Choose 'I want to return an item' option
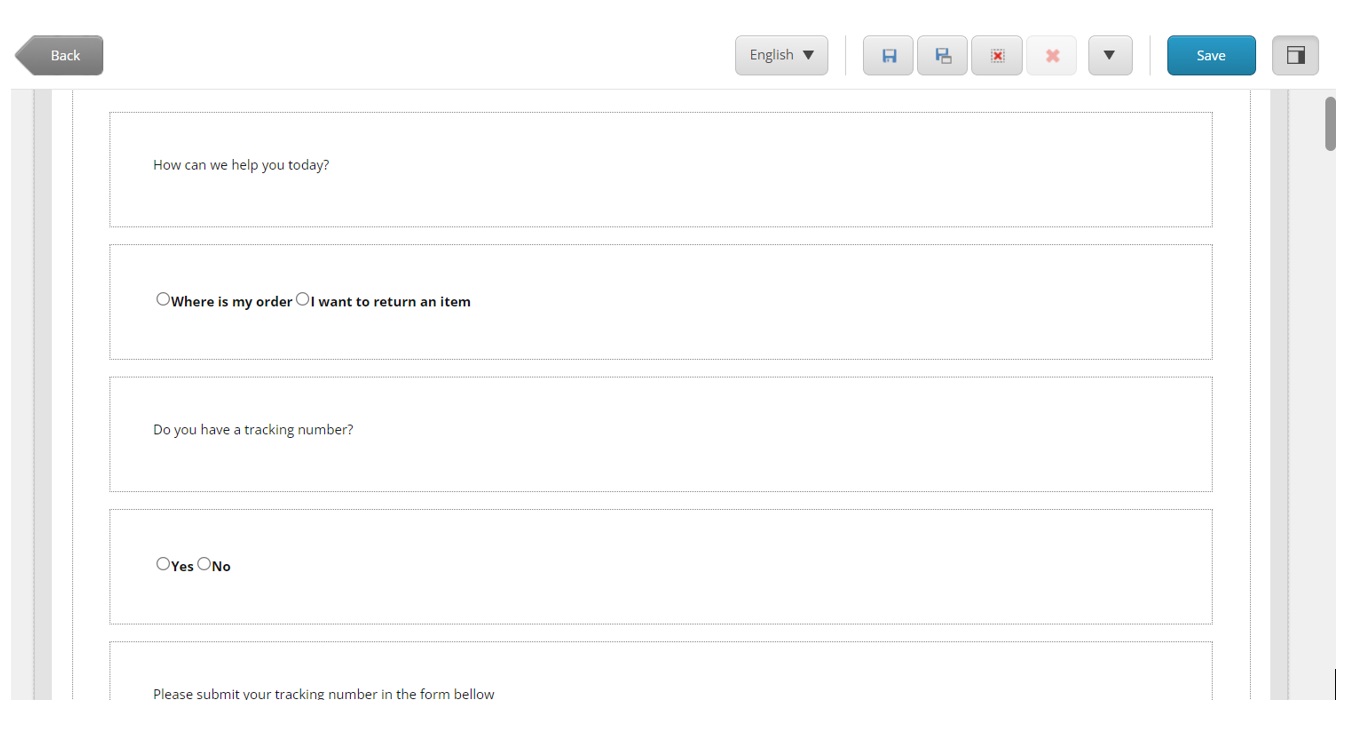Screen dimensions: 1354x729 point(302,298)
